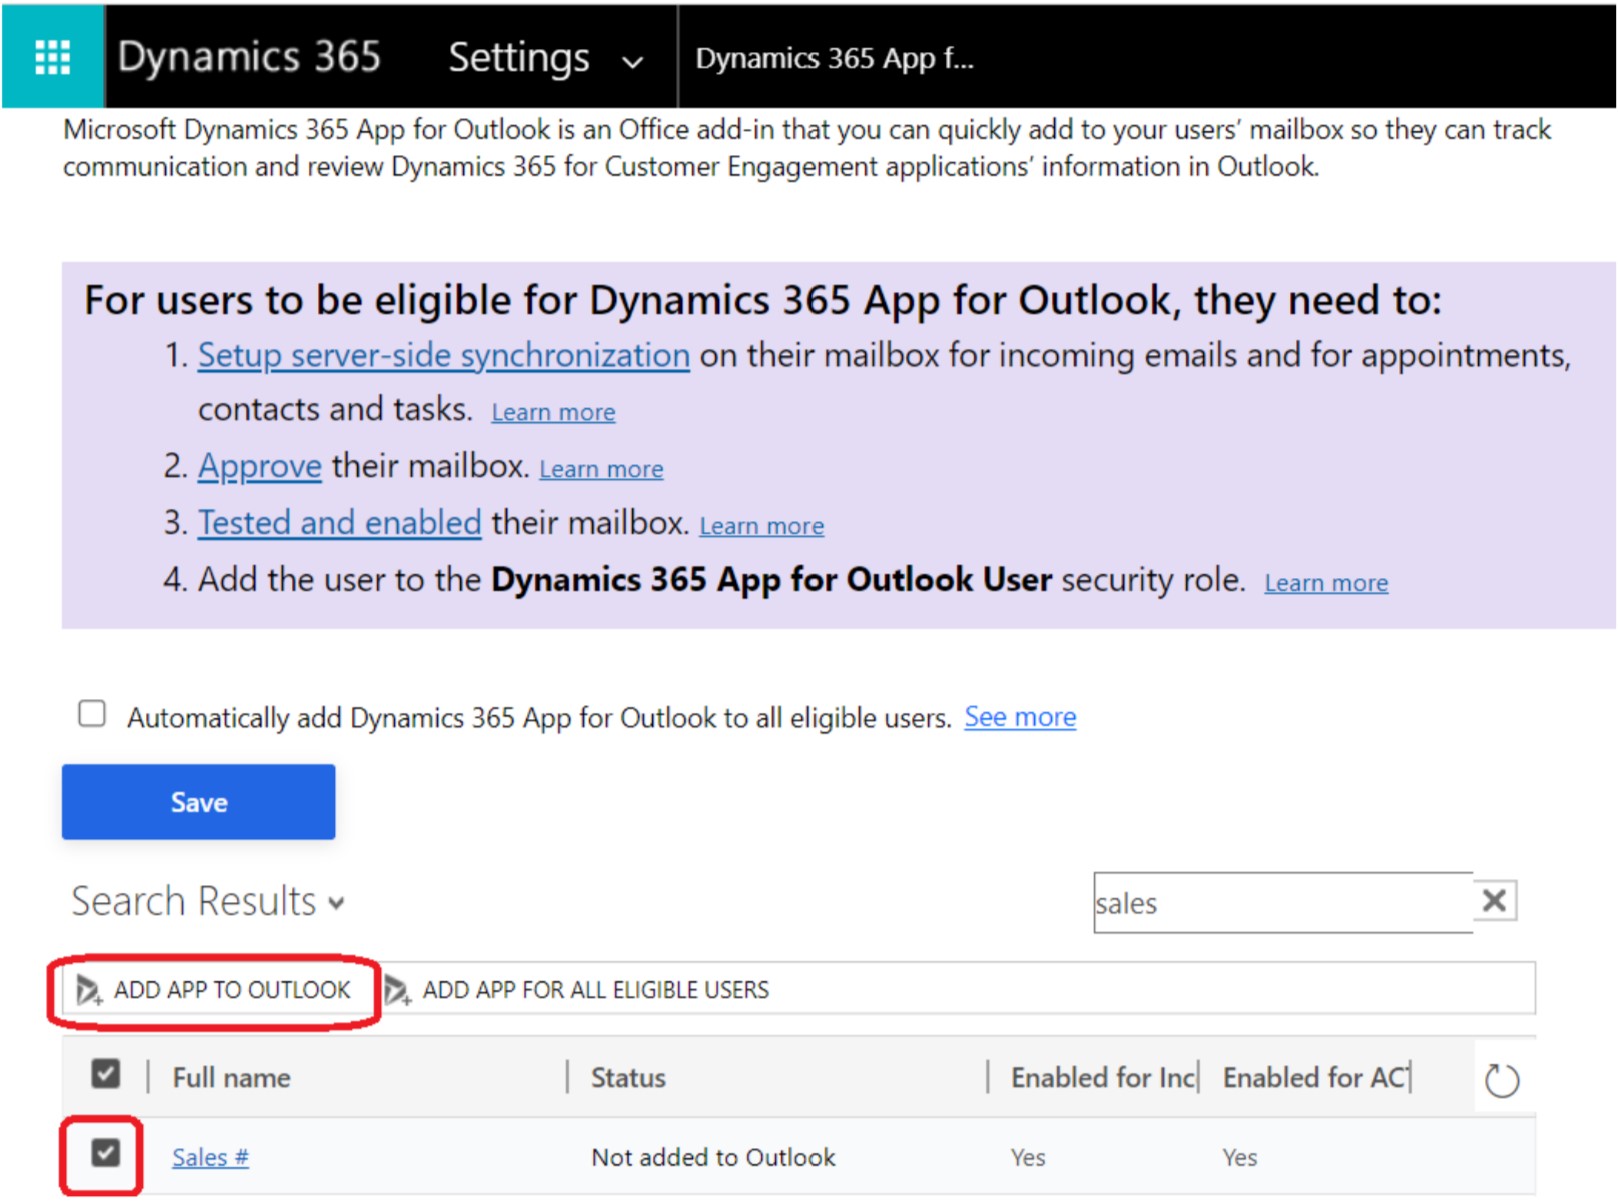1618x1202 pixels.
Task: Switch to the Dynamics 365 App f... tab
Action: point(836,59)
